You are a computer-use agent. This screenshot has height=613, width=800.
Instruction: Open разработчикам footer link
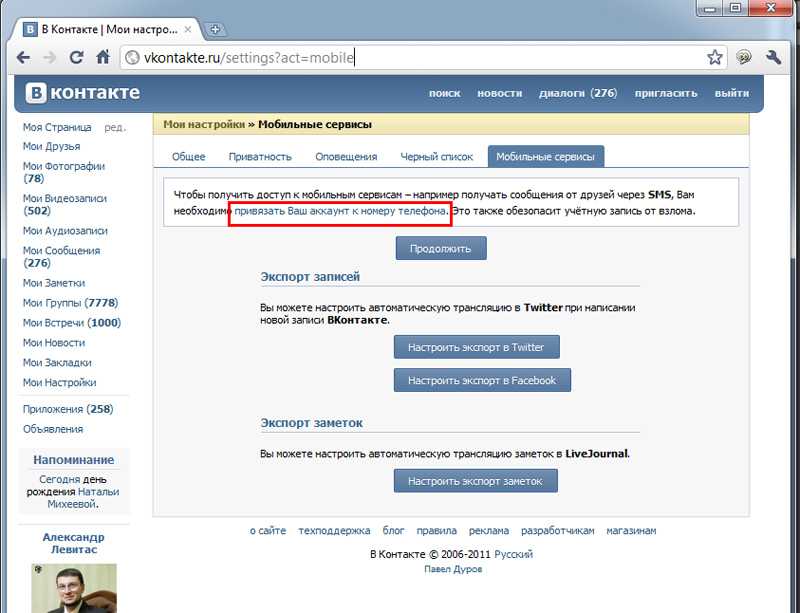[558, 531]
